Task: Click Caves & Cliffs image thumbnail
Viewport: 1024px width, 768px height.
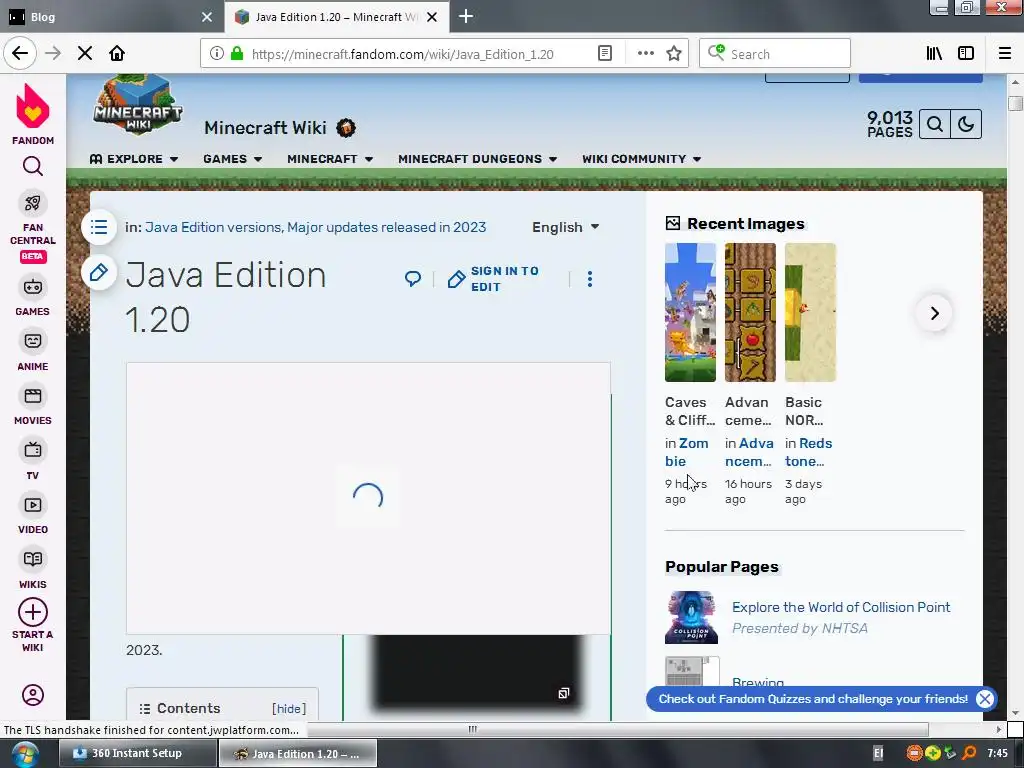Action: [690, 312]
